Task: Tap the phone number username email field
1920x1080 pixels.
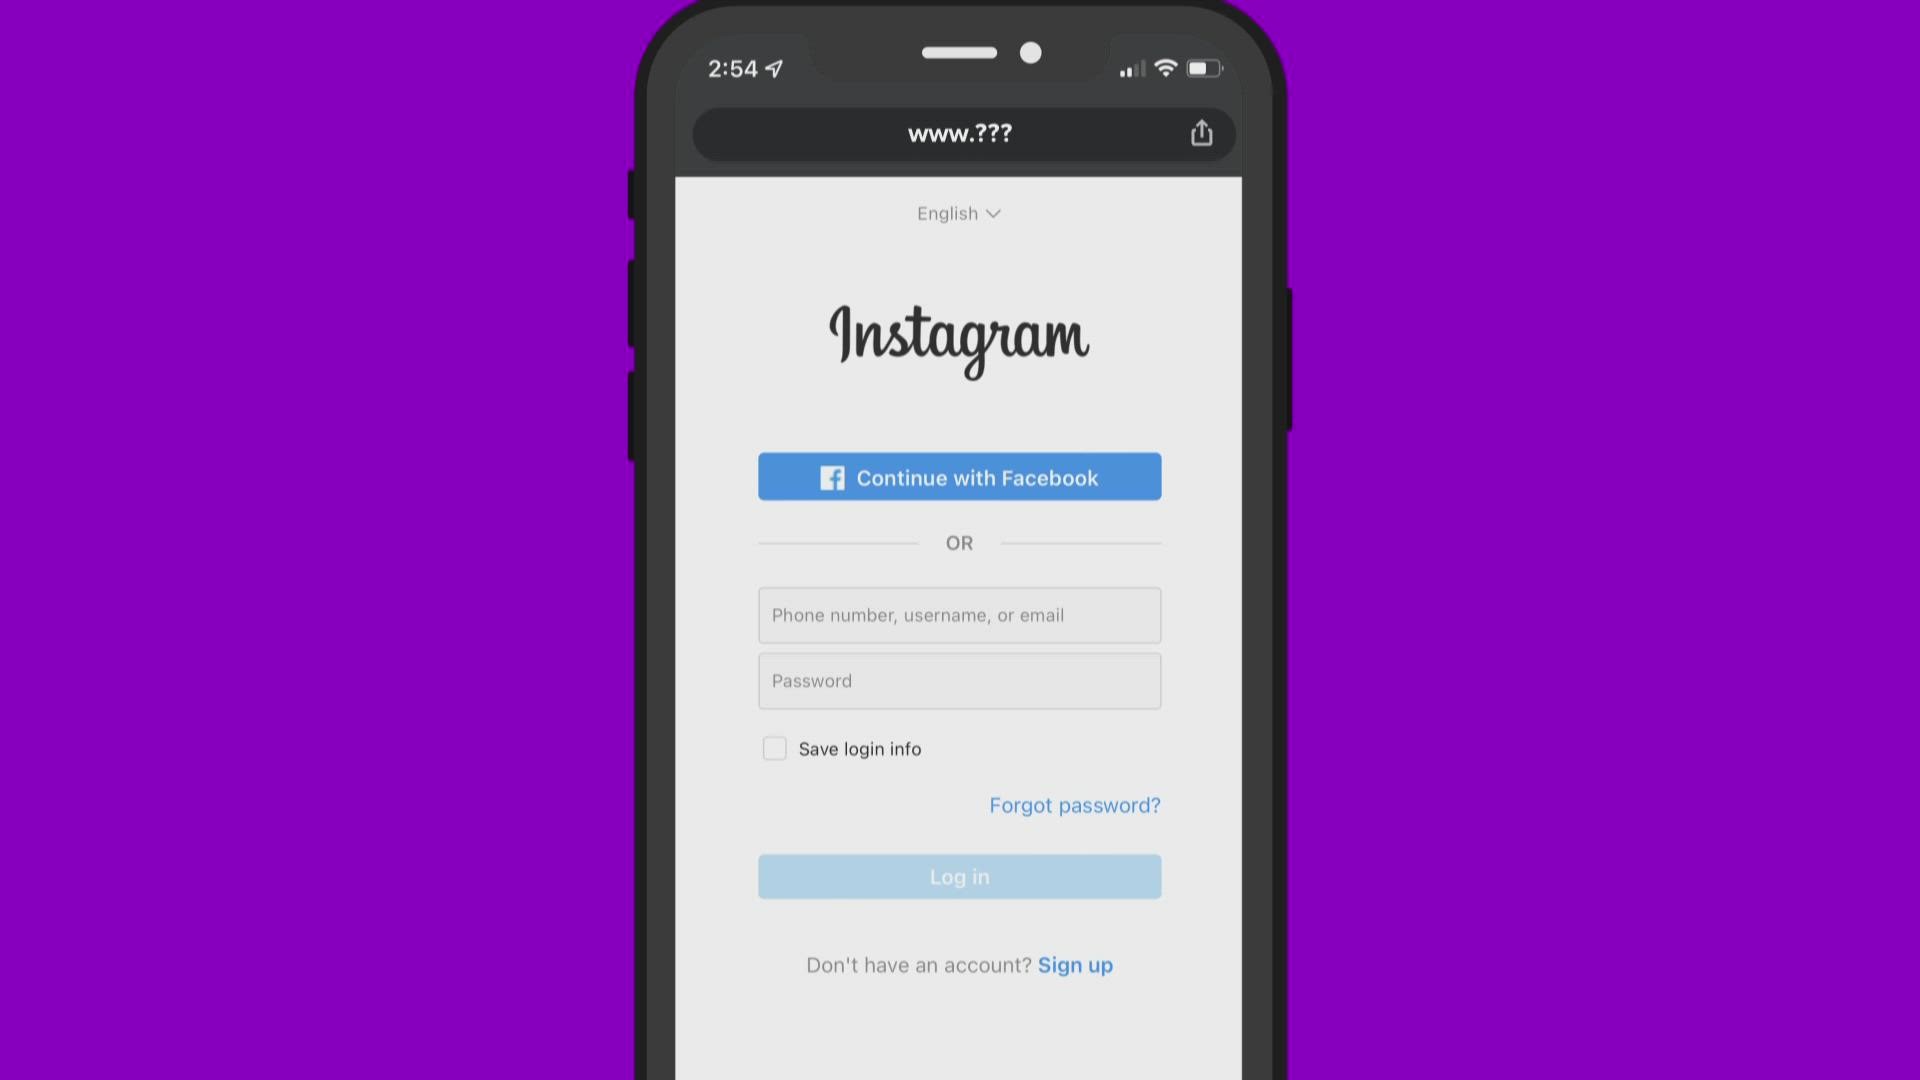Action: (x=959, y=615)
